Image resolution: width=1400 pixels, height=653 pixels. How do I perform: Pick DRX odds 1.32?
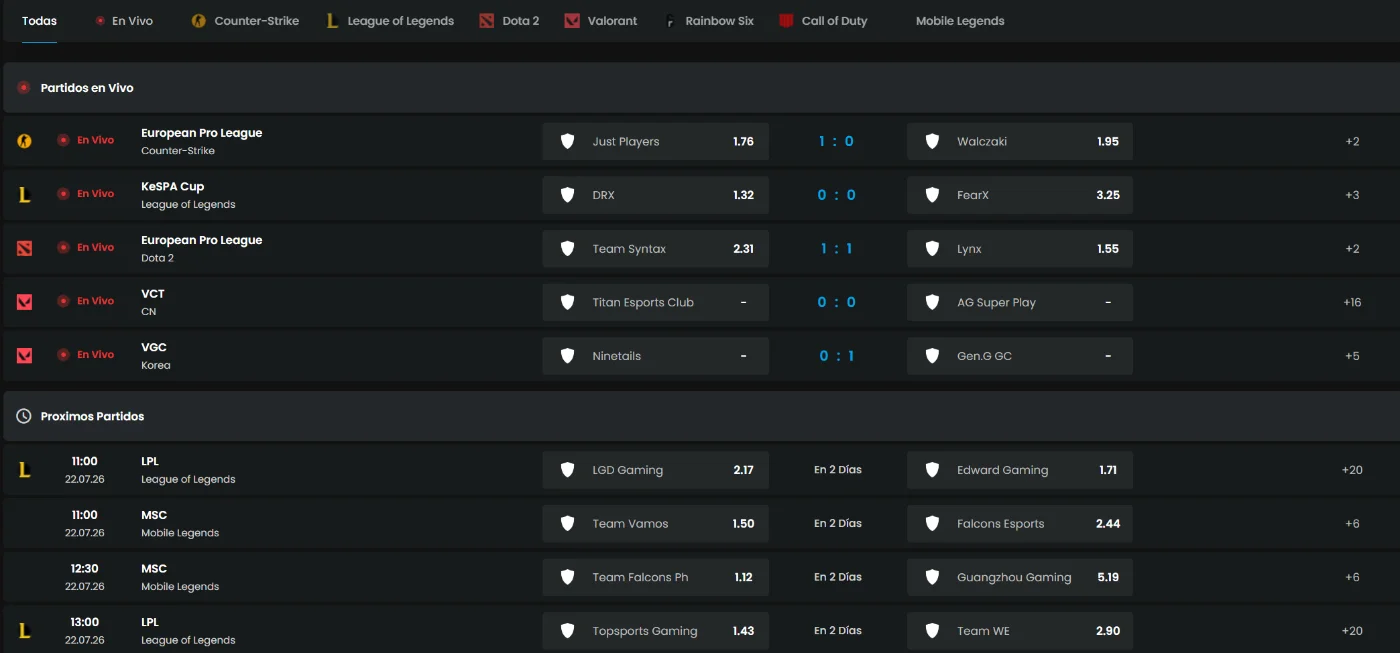656,195
